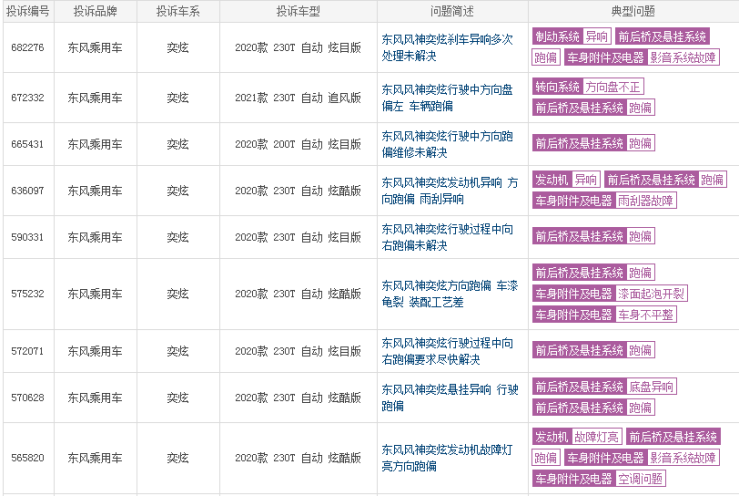
Task: Click complaint number 565820
Action: coord(27,458)
